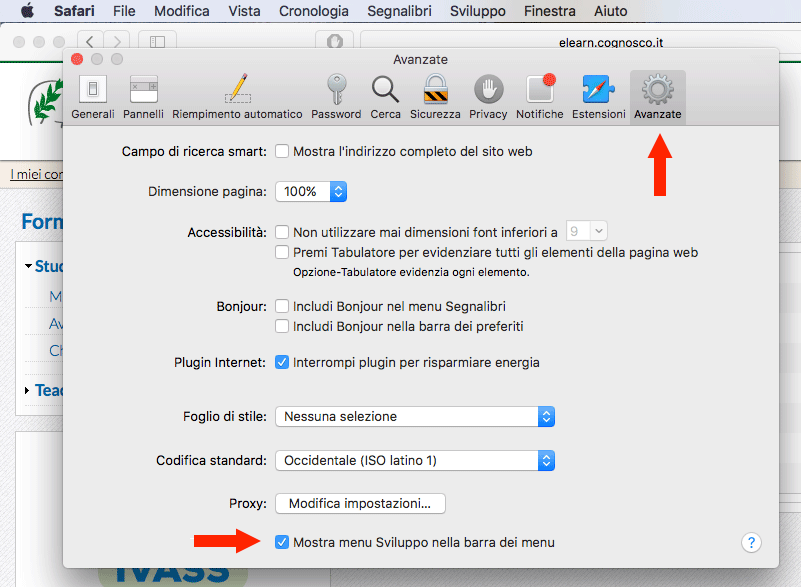Open the Finestra menu

coord(550,11)
